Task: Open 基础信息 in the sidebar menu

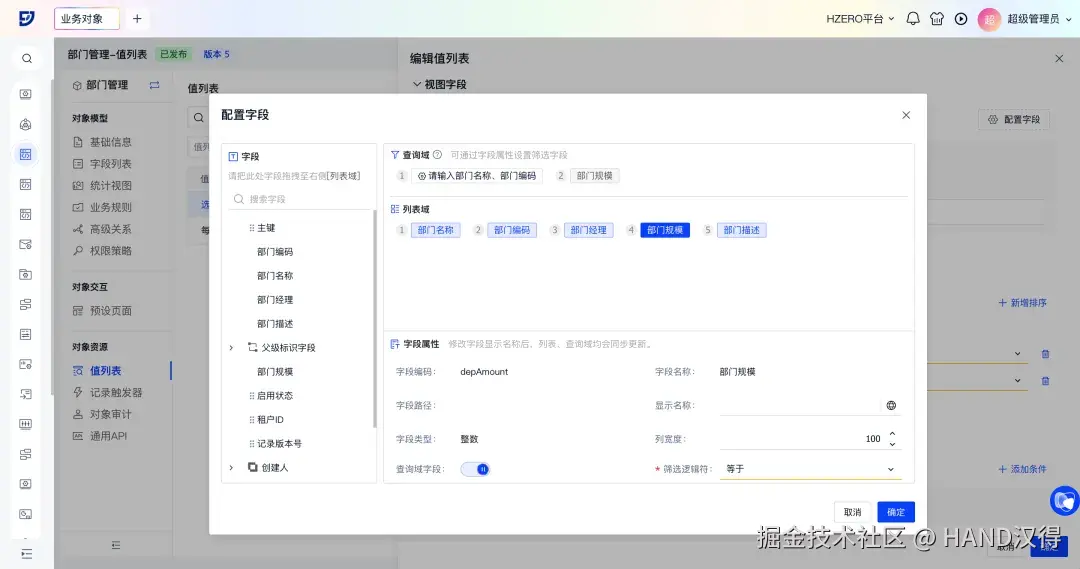Action: (110, 142)
